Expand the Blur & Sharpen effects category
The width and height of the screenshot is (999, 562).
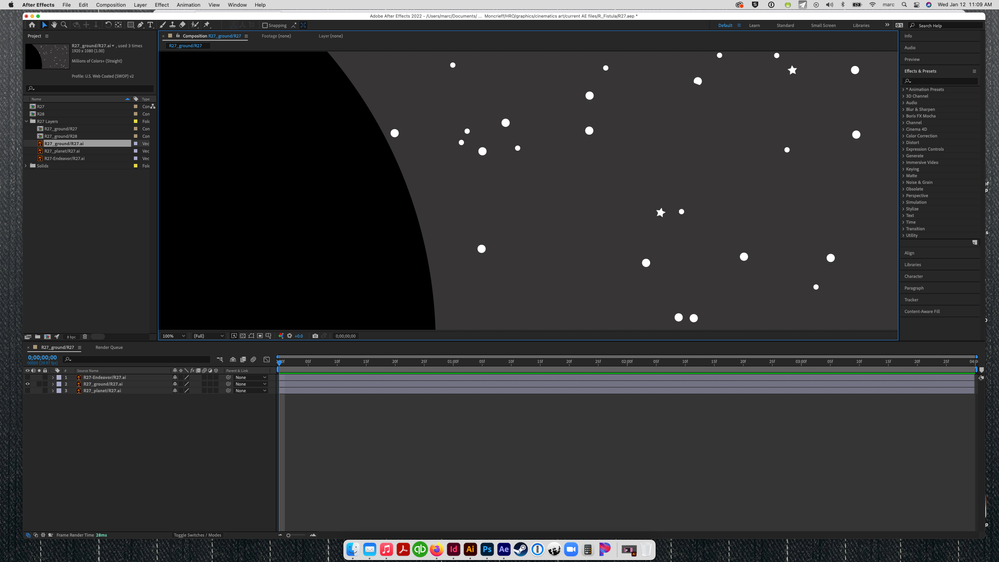pyautogui.click(x=903, y=109)
